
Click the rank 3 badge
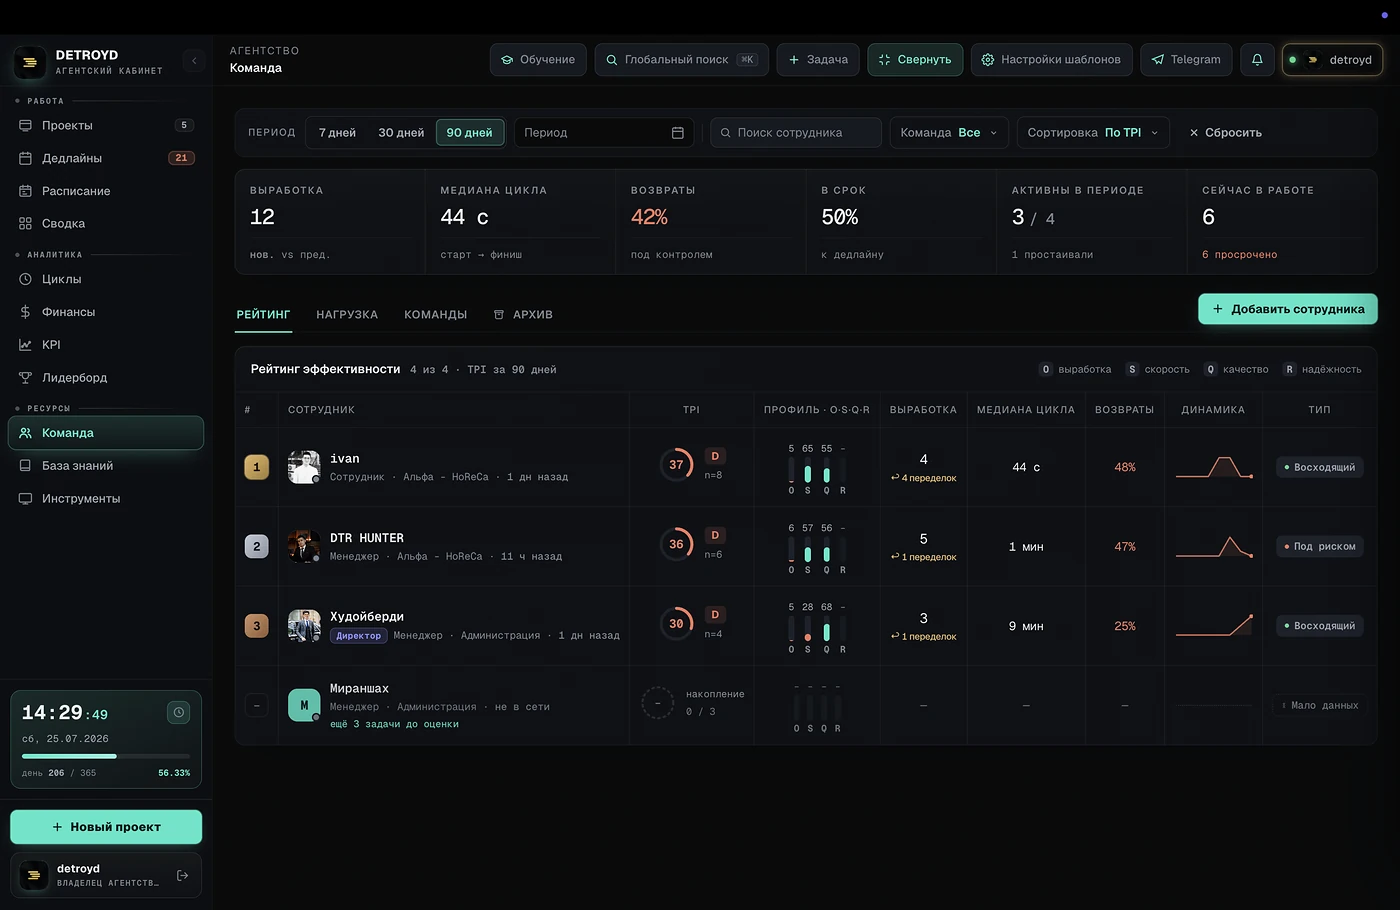[257, 626]
